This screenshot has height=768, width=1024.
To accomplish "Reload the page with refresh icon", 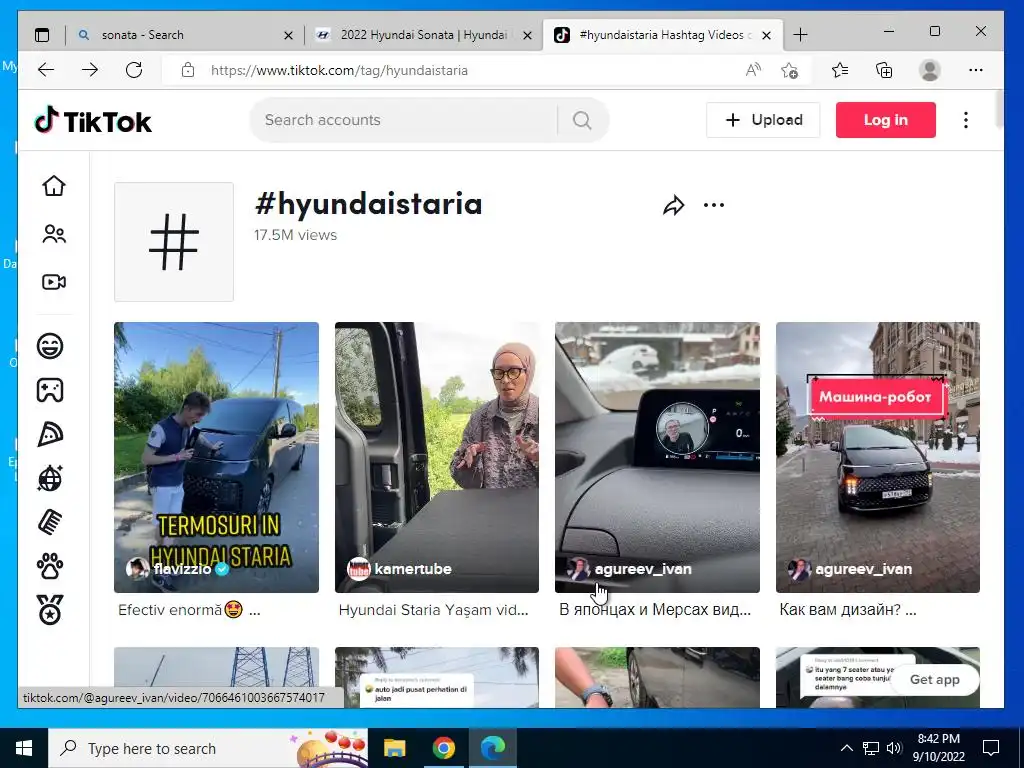I will (x=134, y=70).
